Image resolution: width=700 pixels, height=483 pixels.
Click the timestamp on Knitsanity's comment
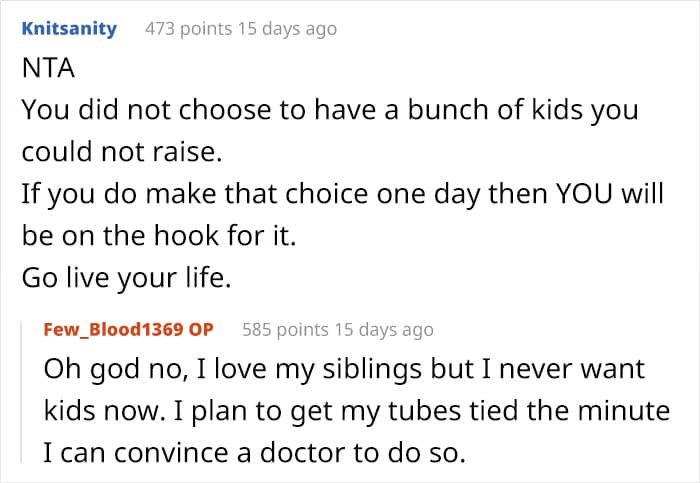290,29
